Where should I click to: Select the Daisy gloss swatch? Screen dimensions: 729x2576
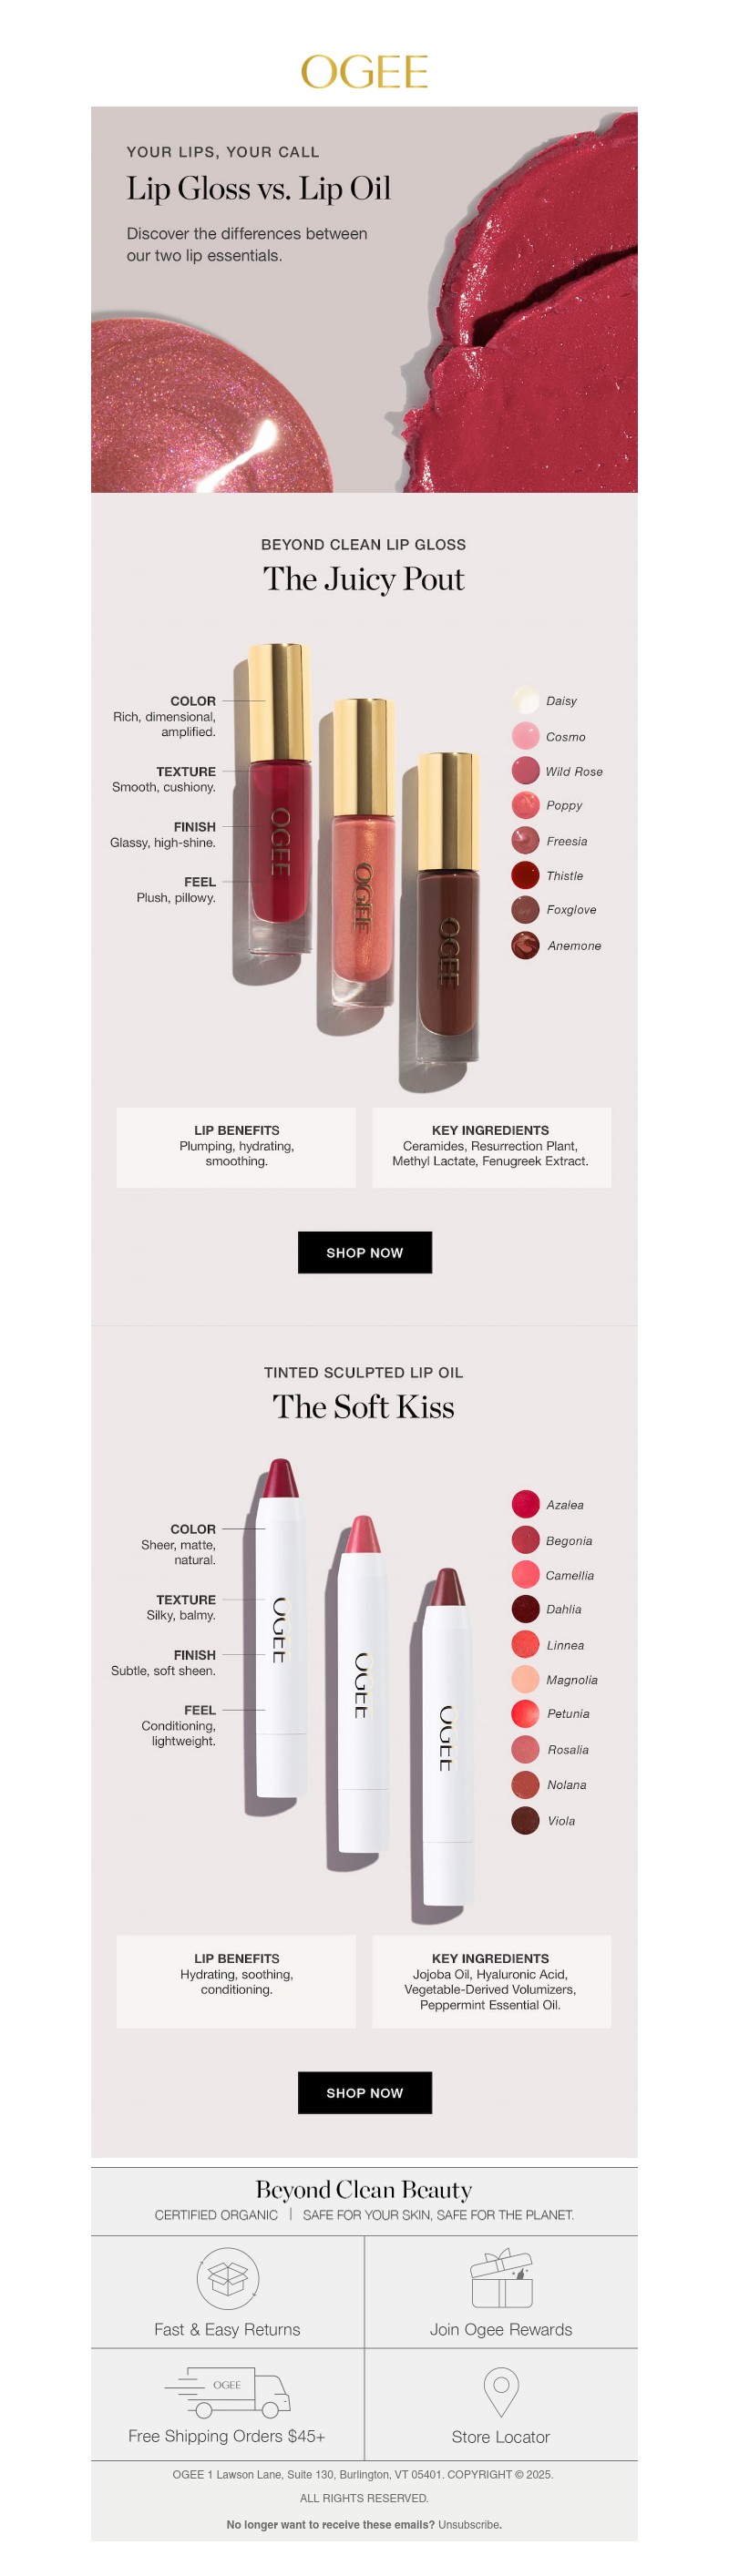coord(525,700)
